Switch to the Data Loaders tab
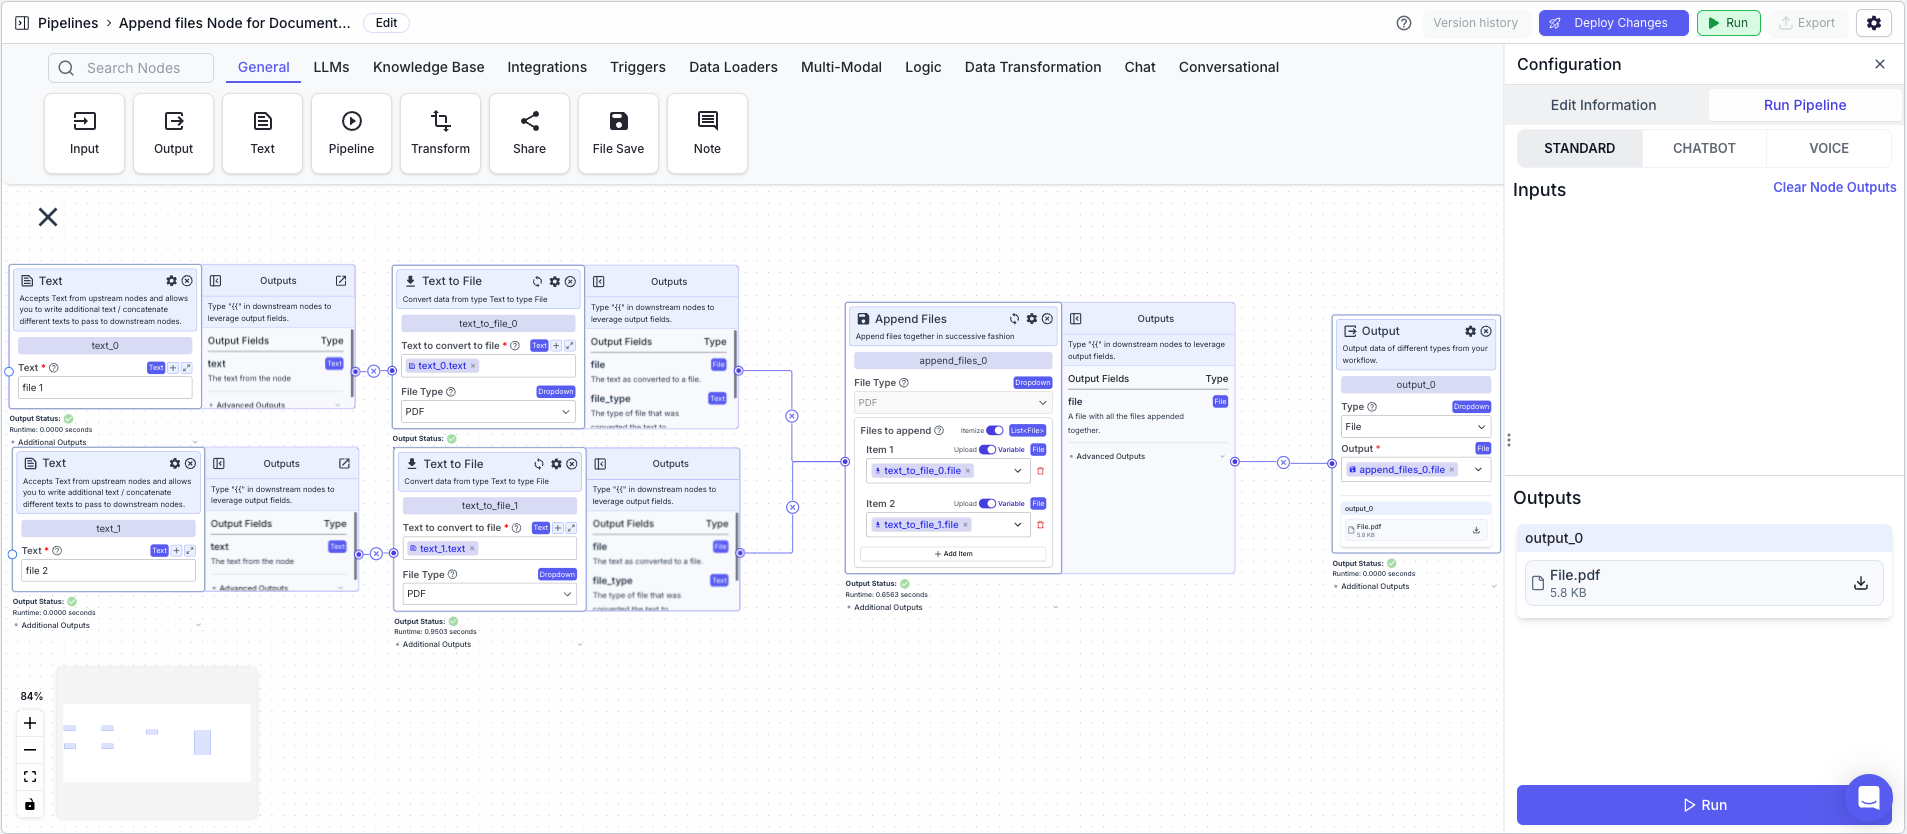 733,67
